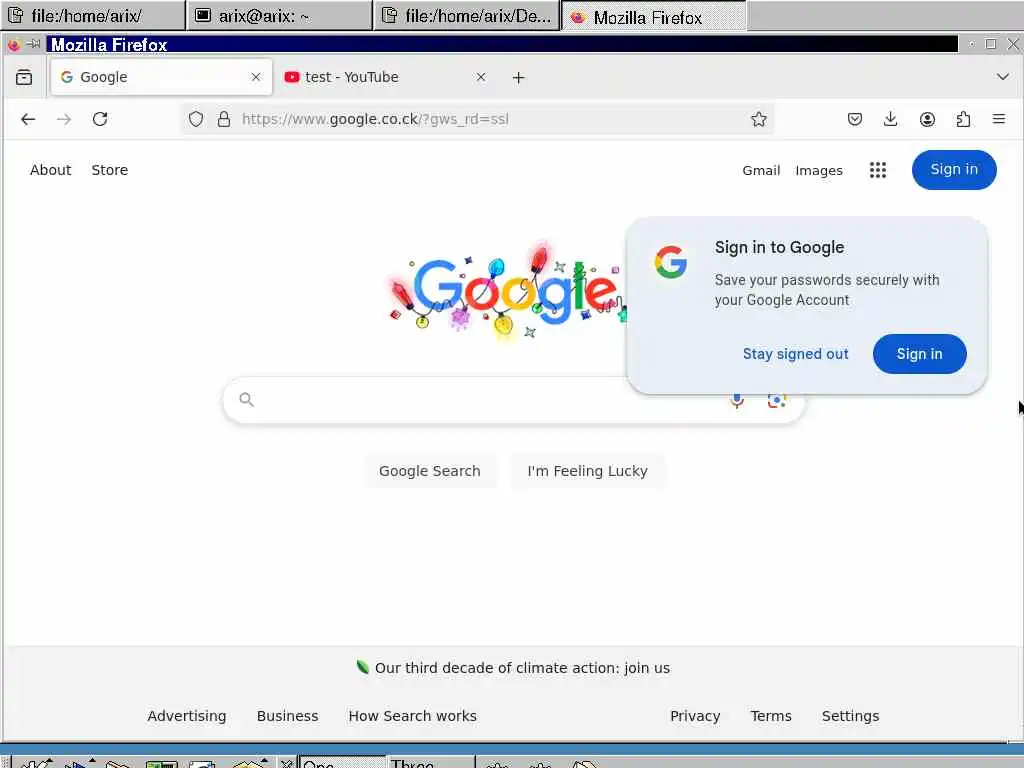
Task: Open the Firefox account icon
Action: point(927,120)
